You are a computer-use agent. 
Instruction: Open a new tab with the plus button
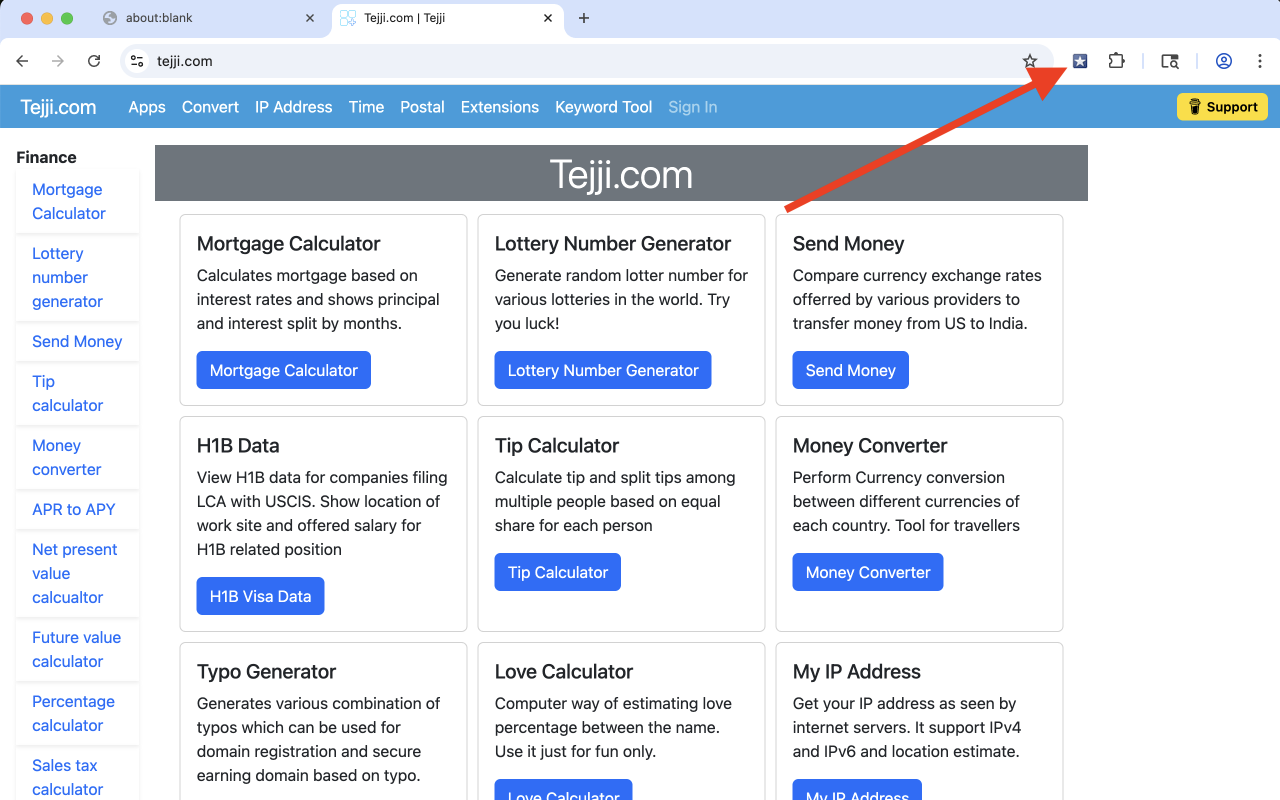point(584,17)
